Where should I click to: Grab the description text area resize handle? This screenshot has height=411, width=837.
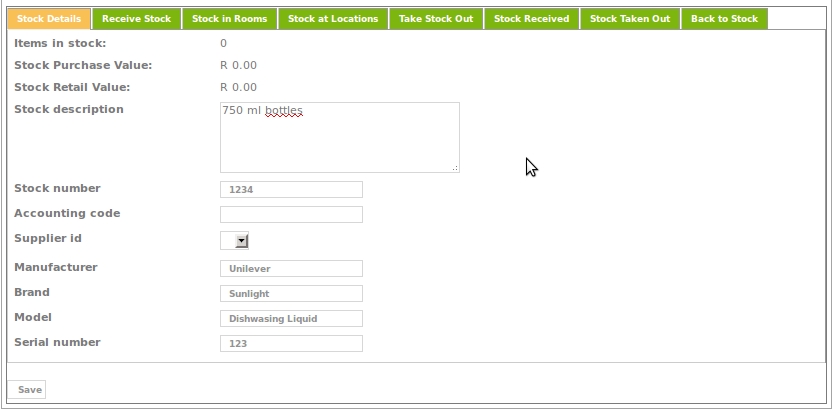(x=455, y=168)
